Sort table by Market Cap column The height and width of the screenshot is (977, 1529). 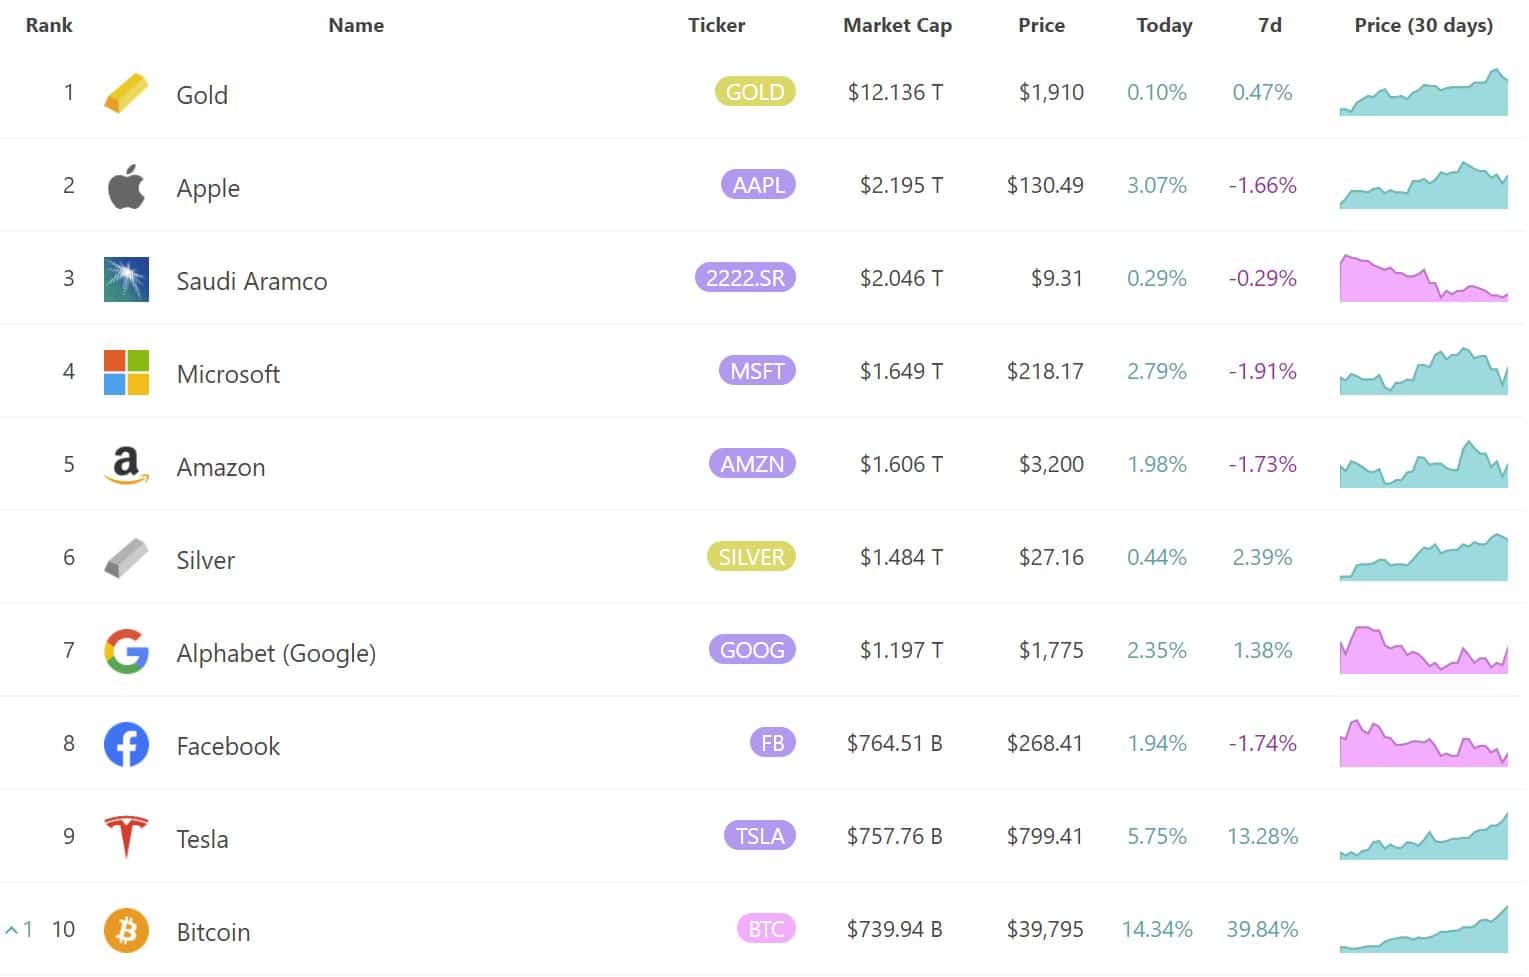(896, 26)
